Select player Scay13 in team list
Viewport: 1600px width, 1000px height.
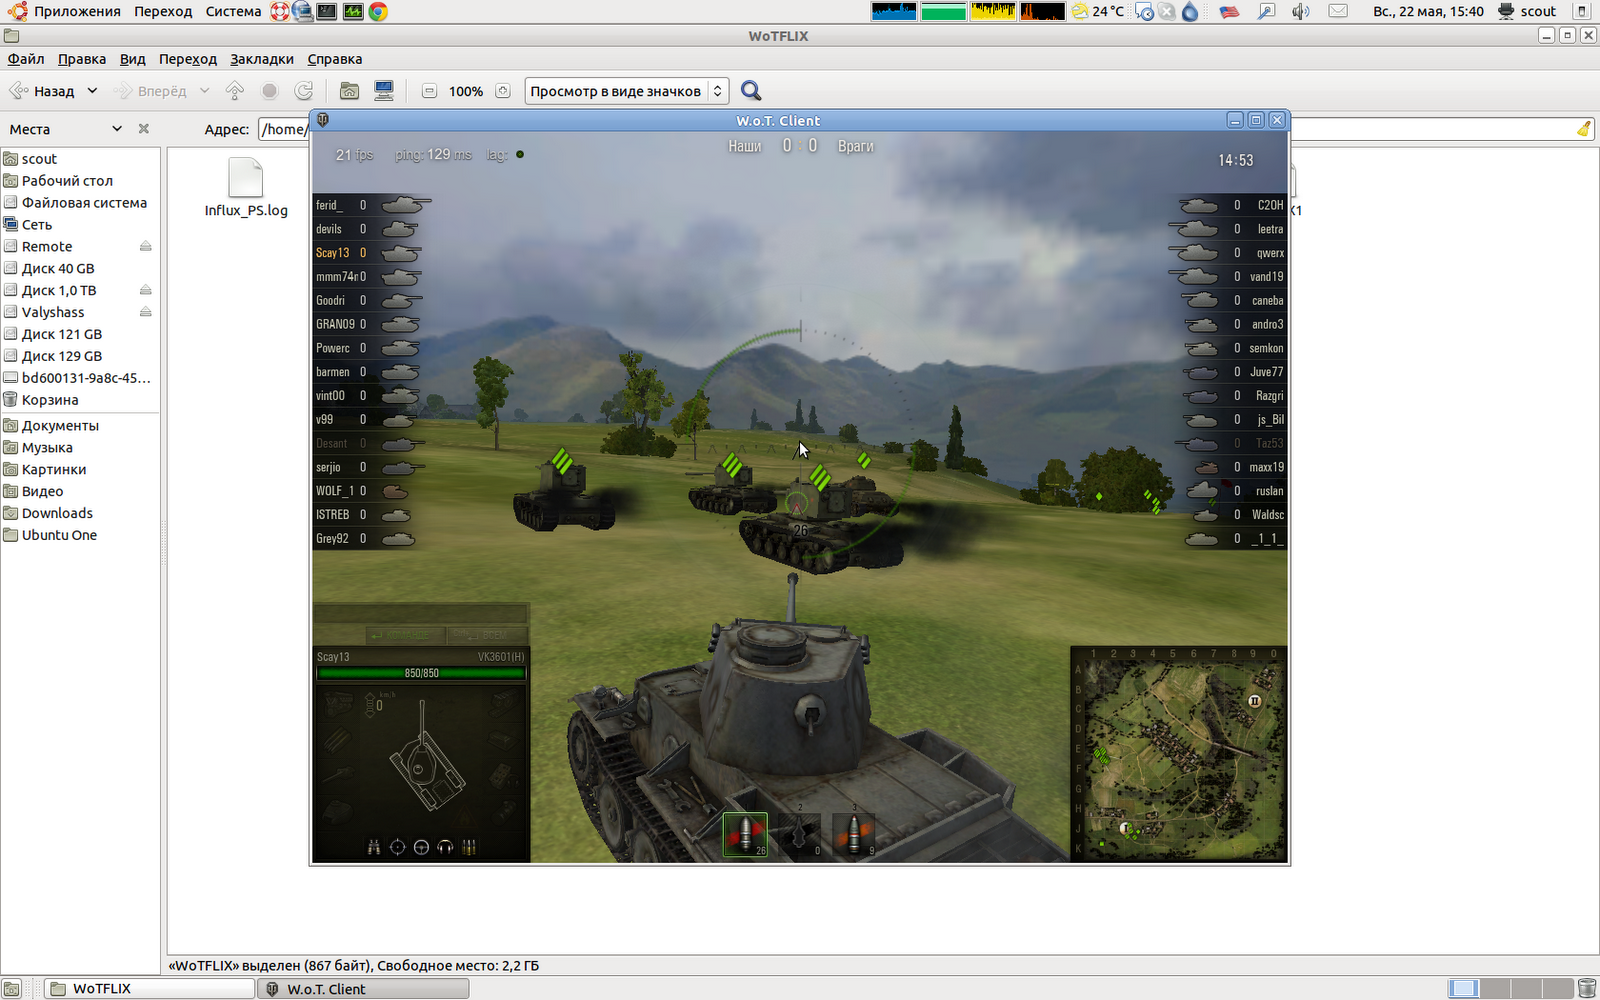[x=365, y=253]
